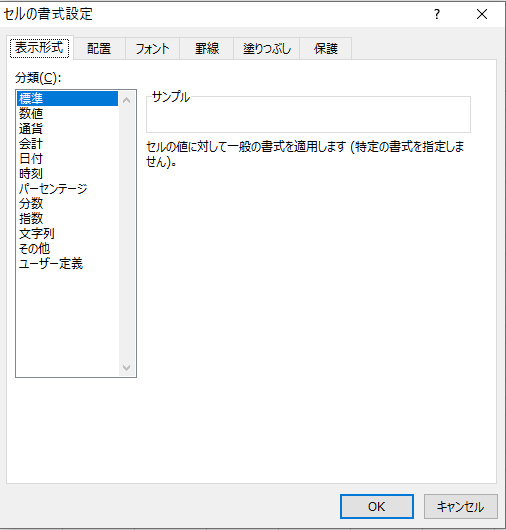Switch to the 罫線 tab
506x530 pixels.
pyautogui.click(x=207, y=48)
